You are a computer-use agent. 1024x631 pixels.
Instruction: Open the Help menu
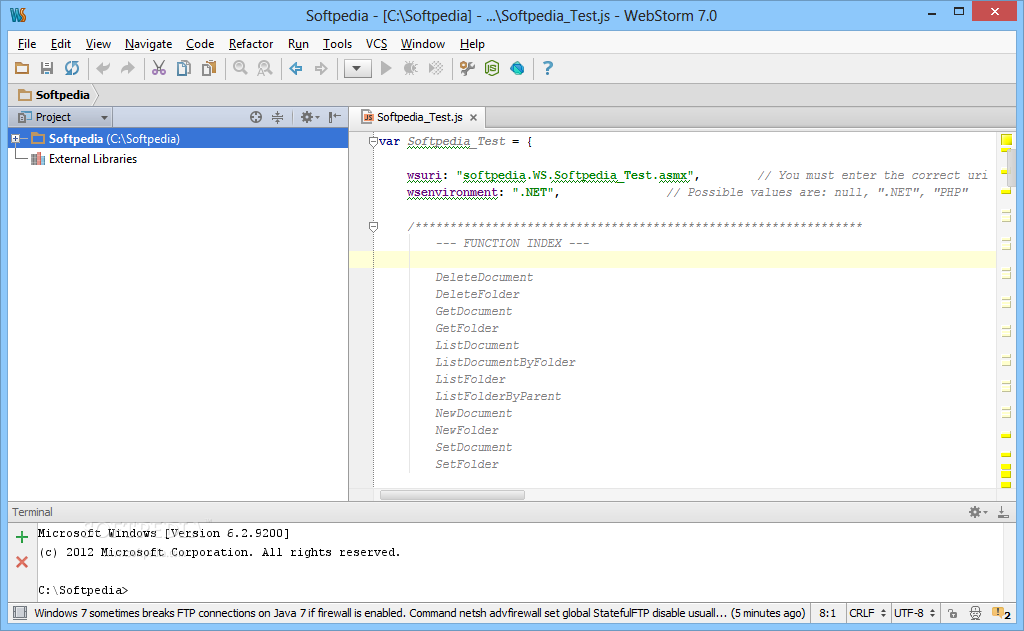pos(472,44)
